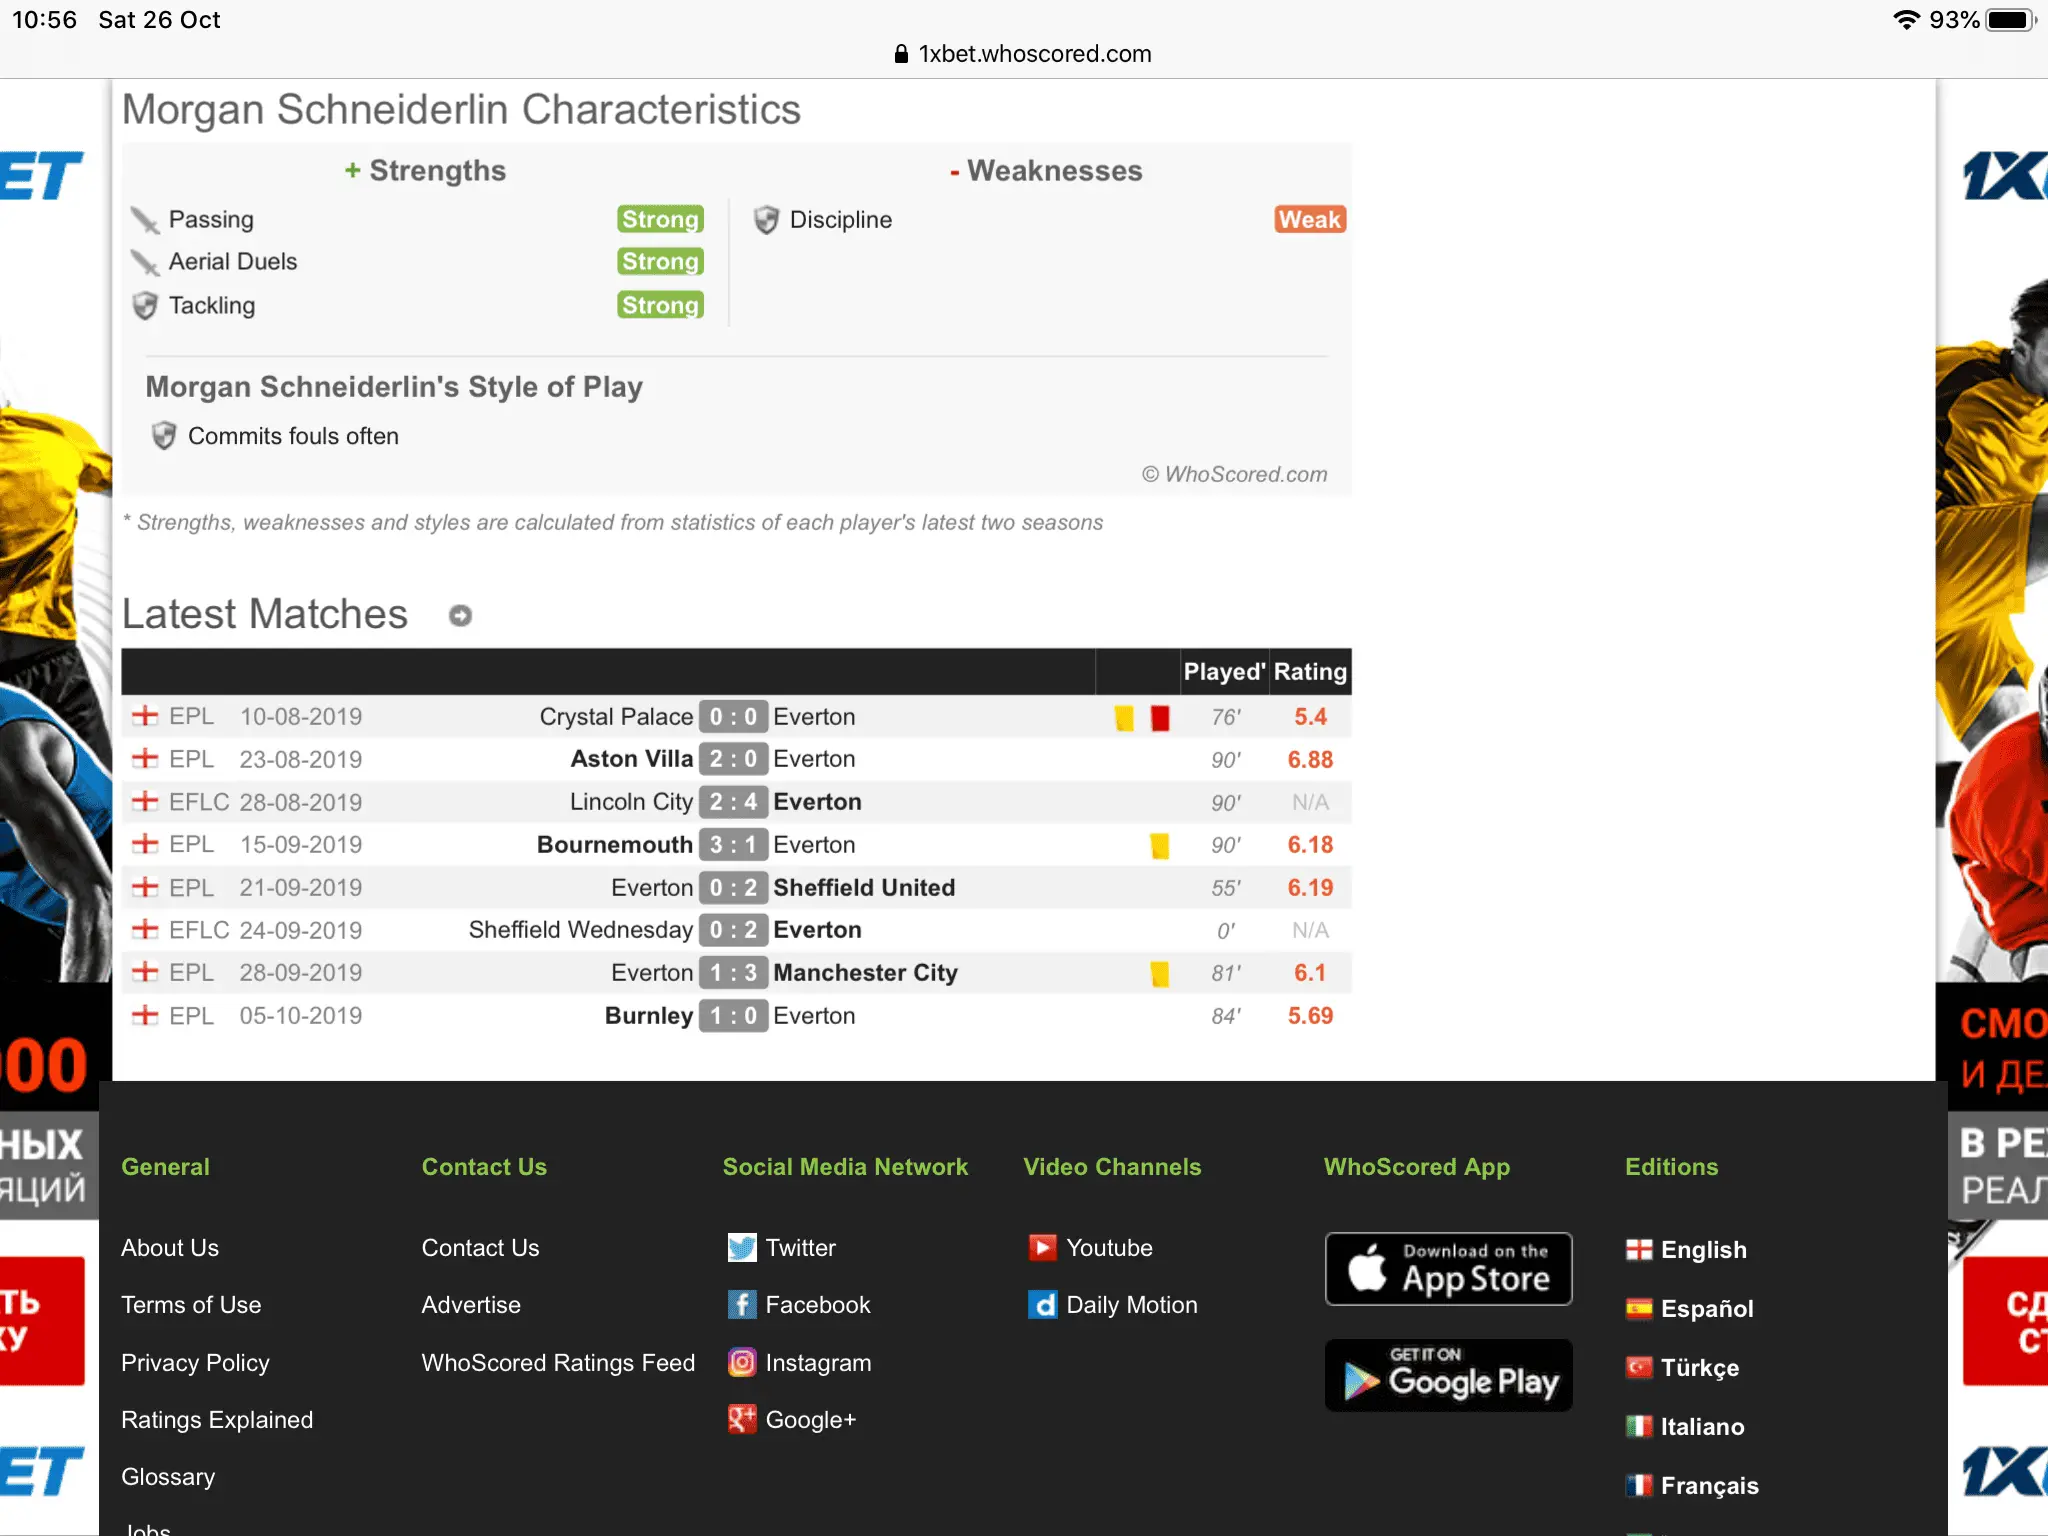
Task: Open the Everton 1:3 Manchester City score
Action: (x=733, y=973)
